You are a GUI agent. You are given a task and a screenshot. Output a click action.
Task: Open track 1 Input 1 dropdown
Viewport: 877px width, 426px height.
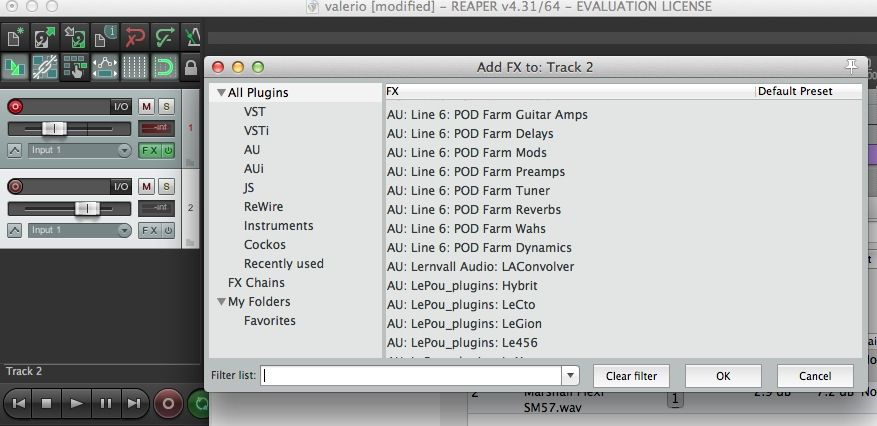(x=80, y=150)
